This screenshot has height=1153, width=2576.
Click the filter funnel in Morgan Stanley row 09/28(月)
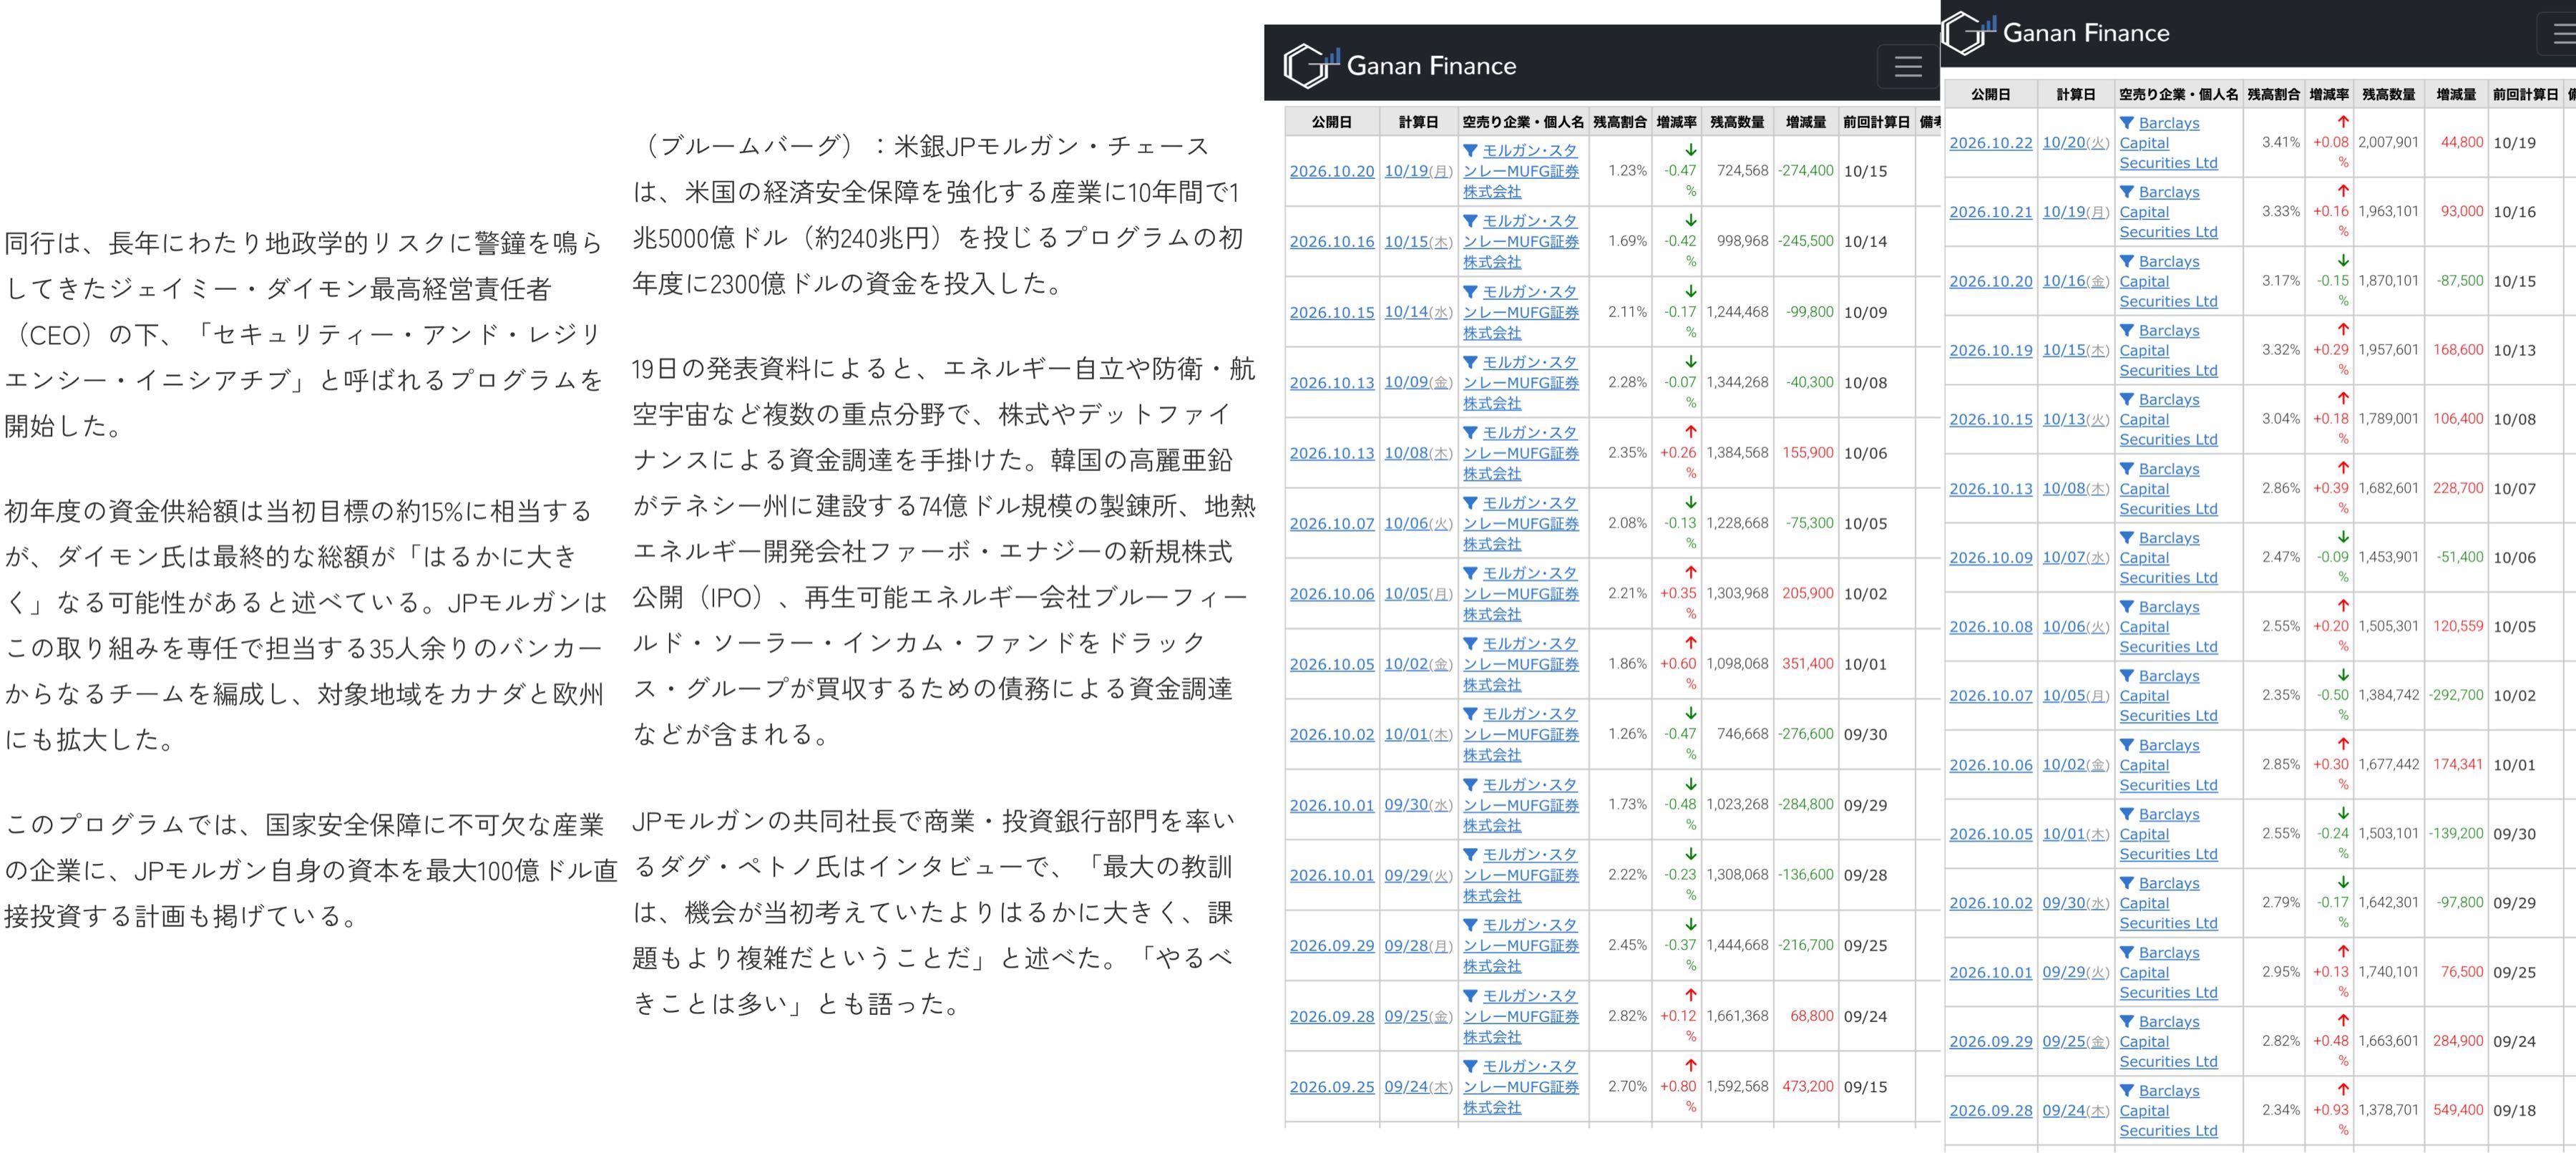point(1470,925)
